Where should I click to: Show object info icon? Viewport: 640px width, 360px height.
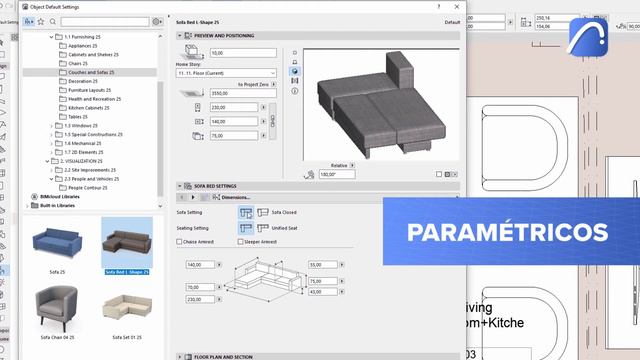tap(295, 91)
